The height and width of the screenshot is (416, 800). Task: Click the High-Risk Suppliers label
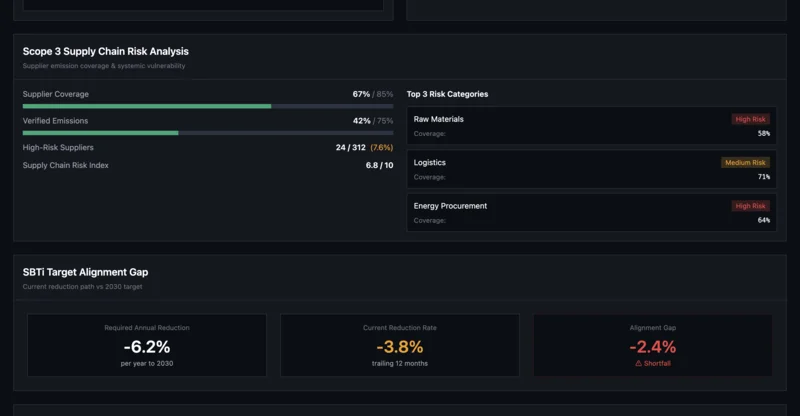click(x=58, y=147)
